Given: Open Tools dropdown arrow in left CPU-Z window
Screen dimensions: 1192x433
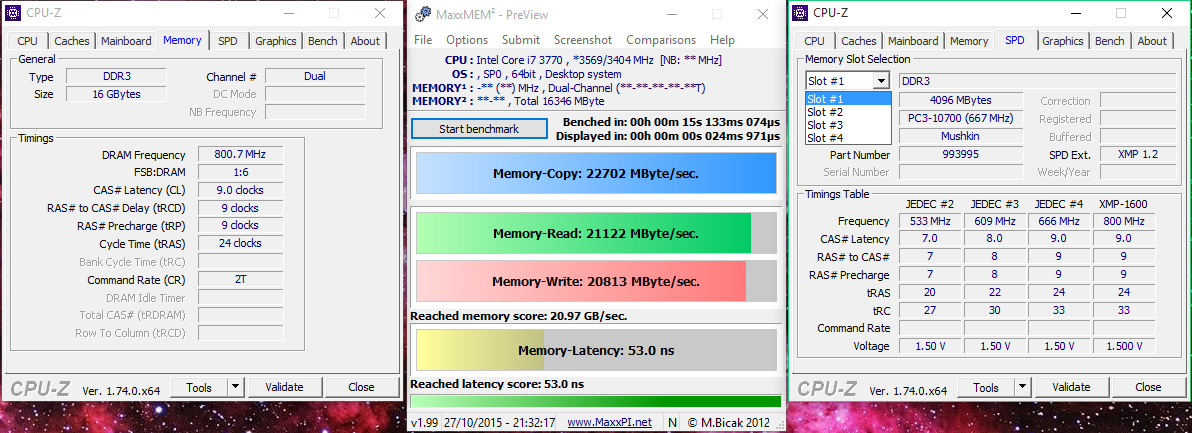Looking at the screenshot, I should 236,387.
